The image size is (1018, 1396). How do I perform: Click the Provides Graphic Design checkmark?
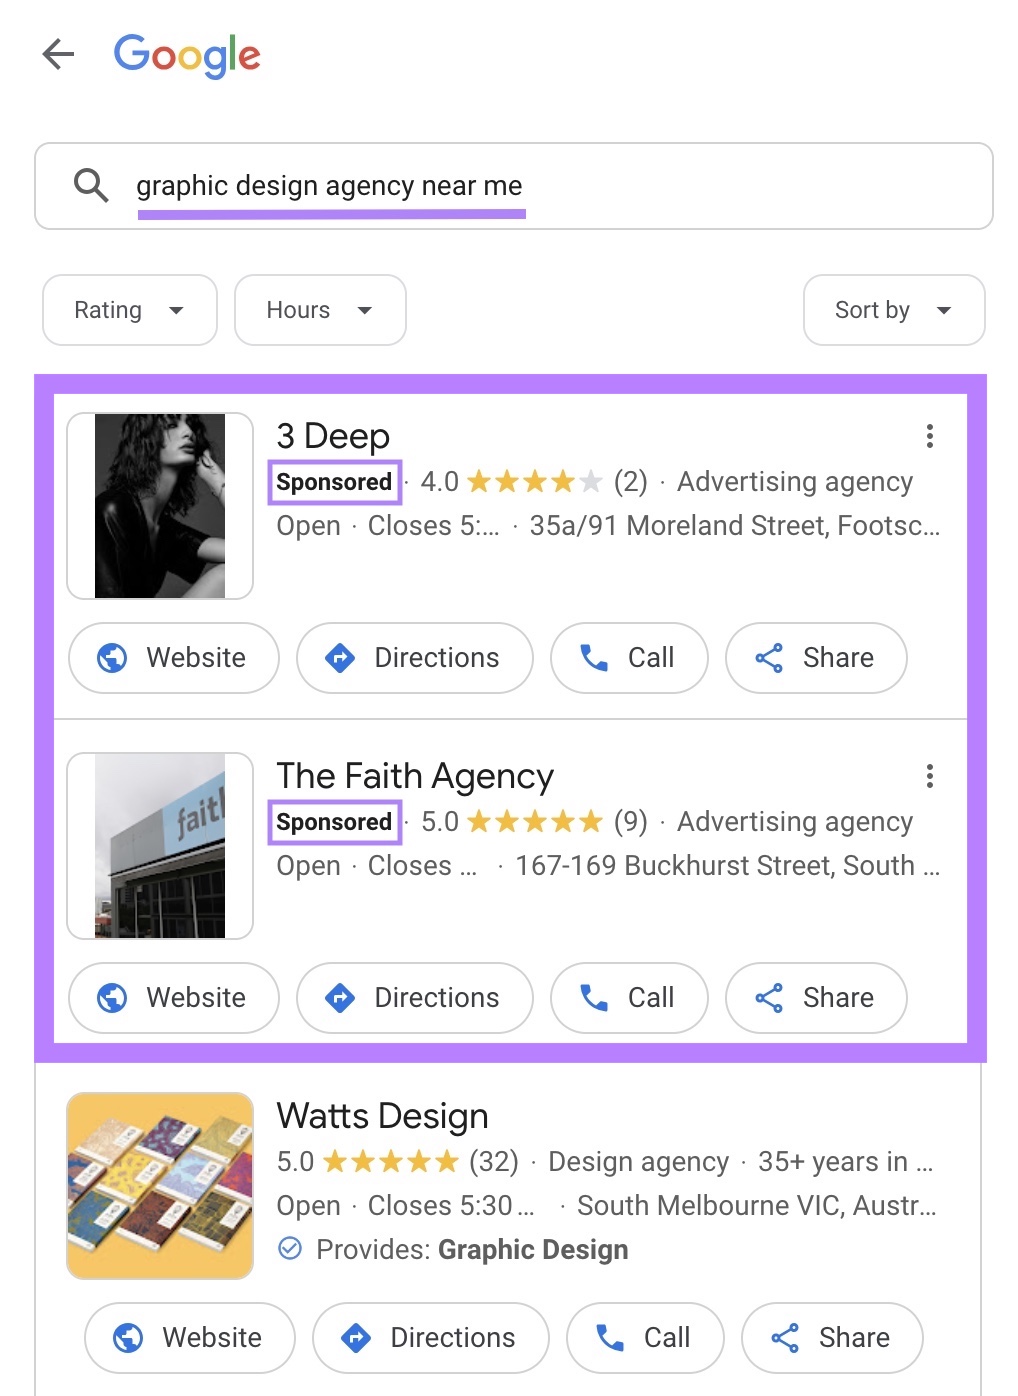coord(291,1249)
